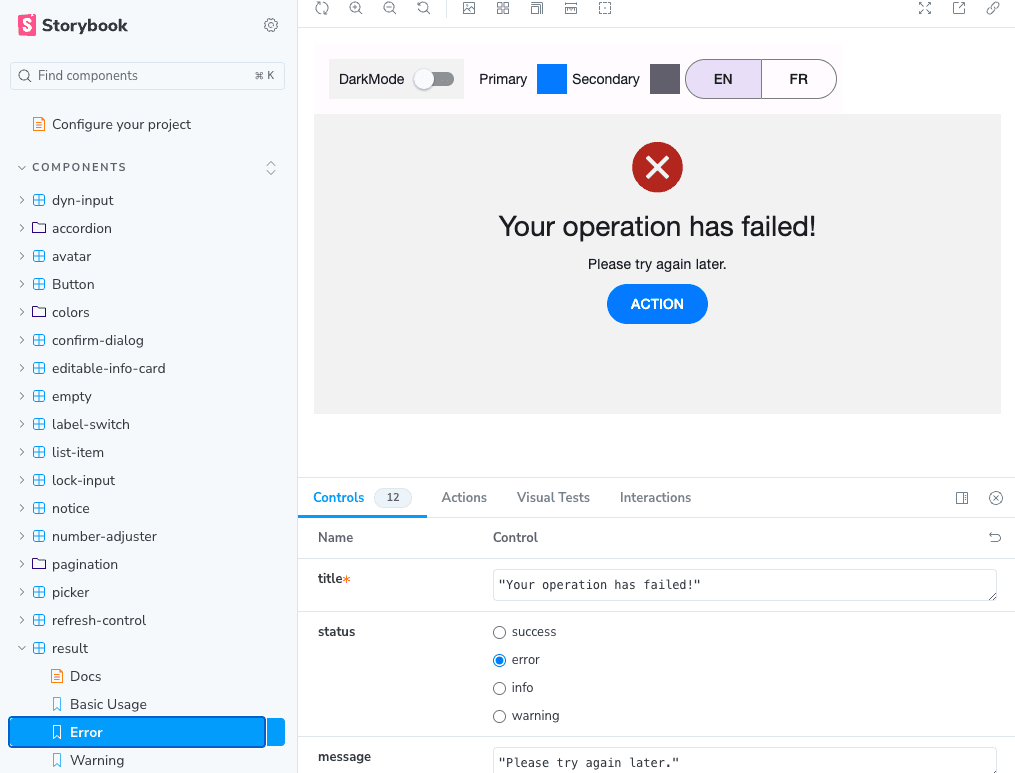Toggle the DarkMode switch

tap(434, 79)
